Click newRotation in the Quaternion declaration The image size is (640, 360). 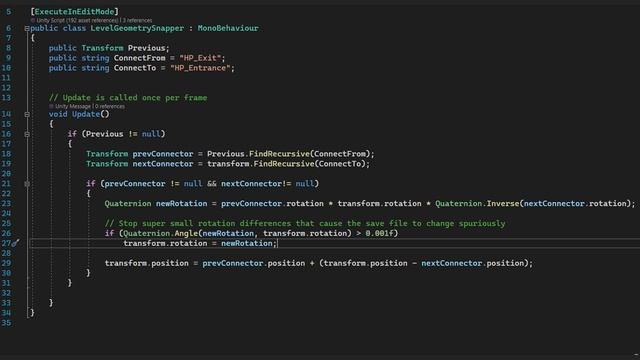click(x=182, y=203)
